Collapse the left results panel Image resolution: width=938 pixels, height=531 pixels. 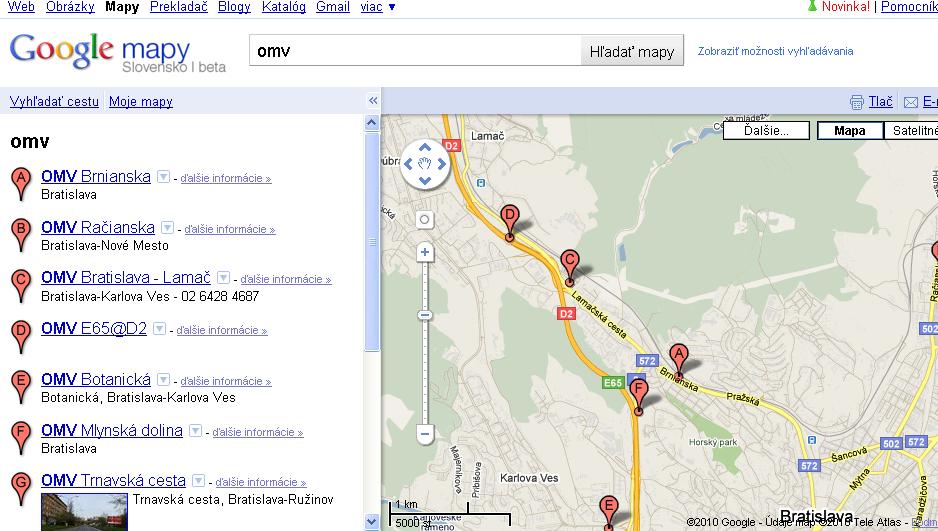point(373,100)
